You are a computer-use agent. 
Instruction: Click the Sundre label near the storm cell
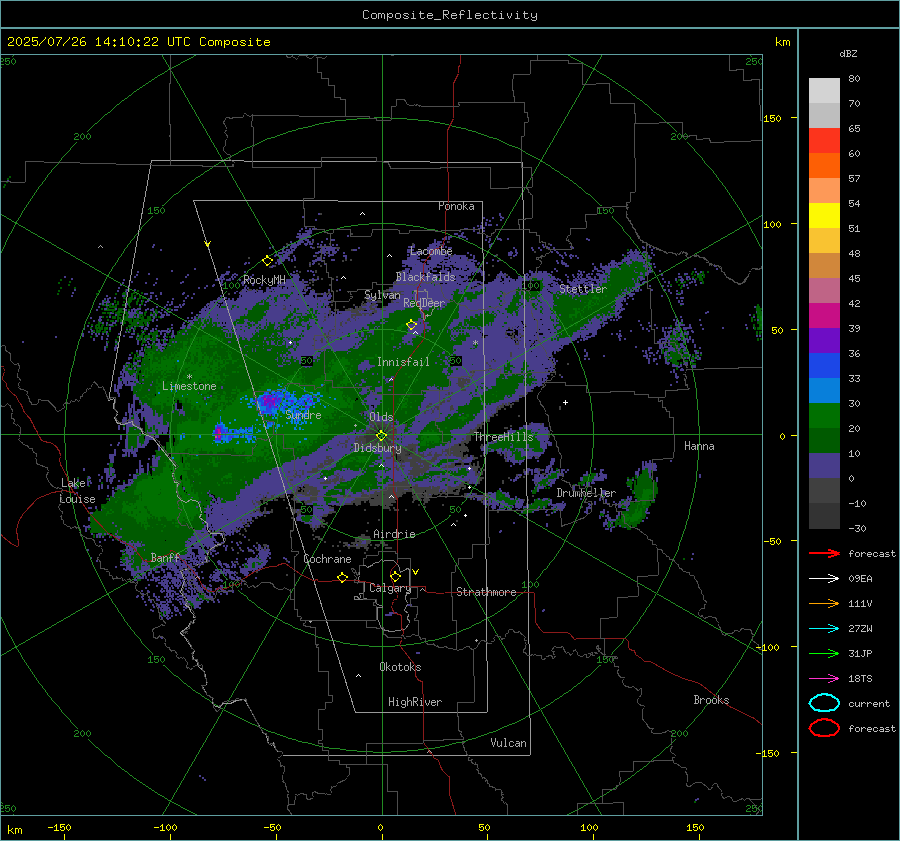coord(304,415)
